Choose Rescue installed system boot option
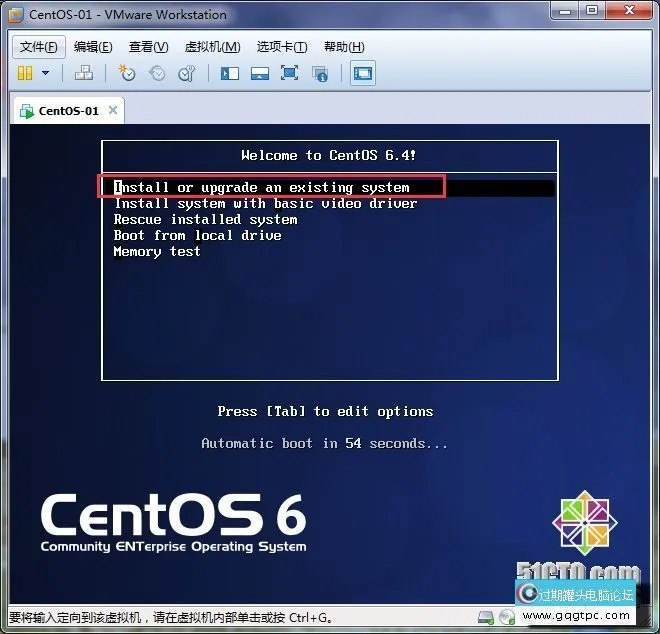 point(205,219)
